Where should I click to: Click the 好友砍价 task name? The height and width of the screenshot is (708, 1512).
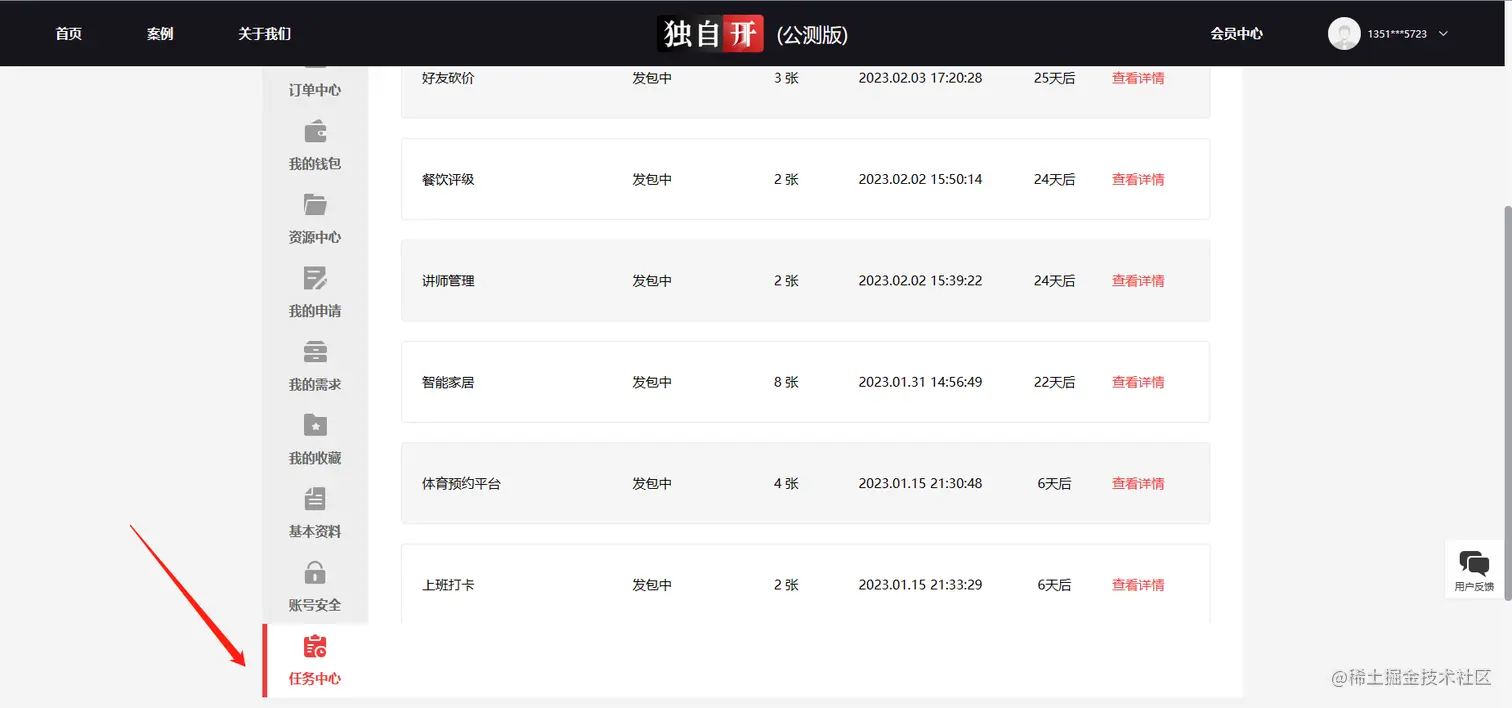[x=448, y=78]
